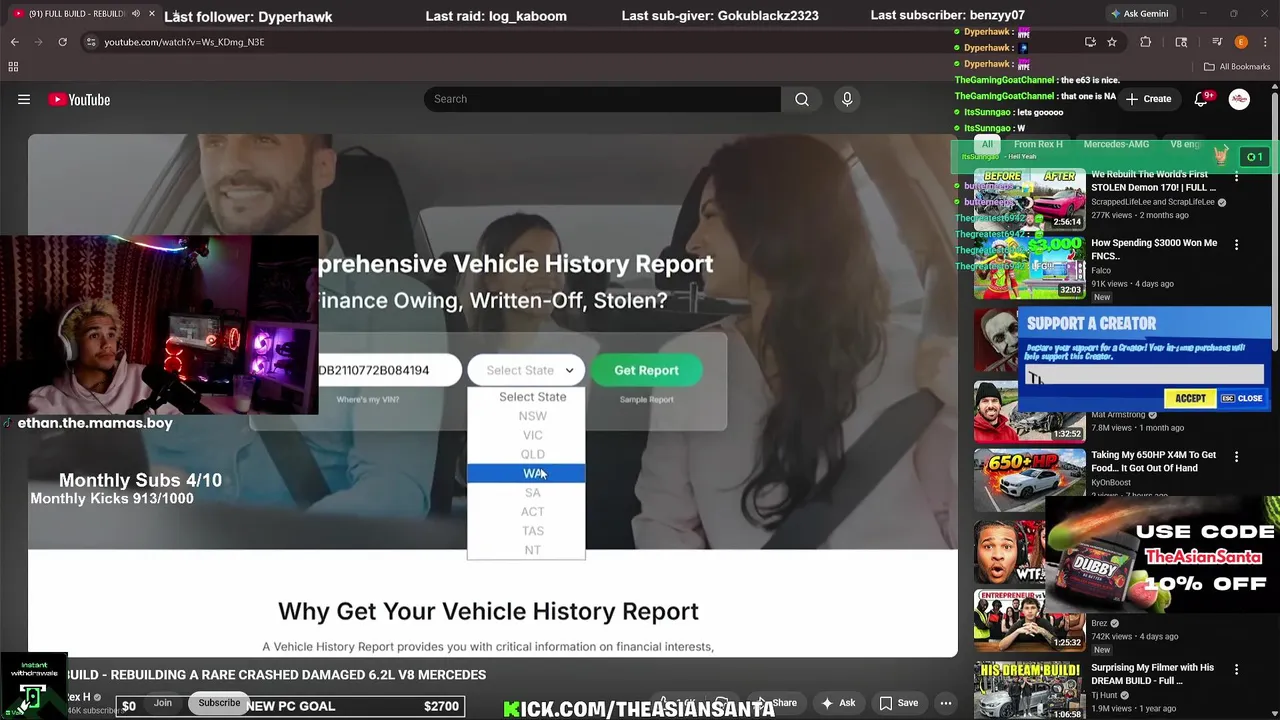The width and height of the screenshot is (1280, 720).
Task: Open options for Surprising My Filmer video
Action: (1236, 669)
